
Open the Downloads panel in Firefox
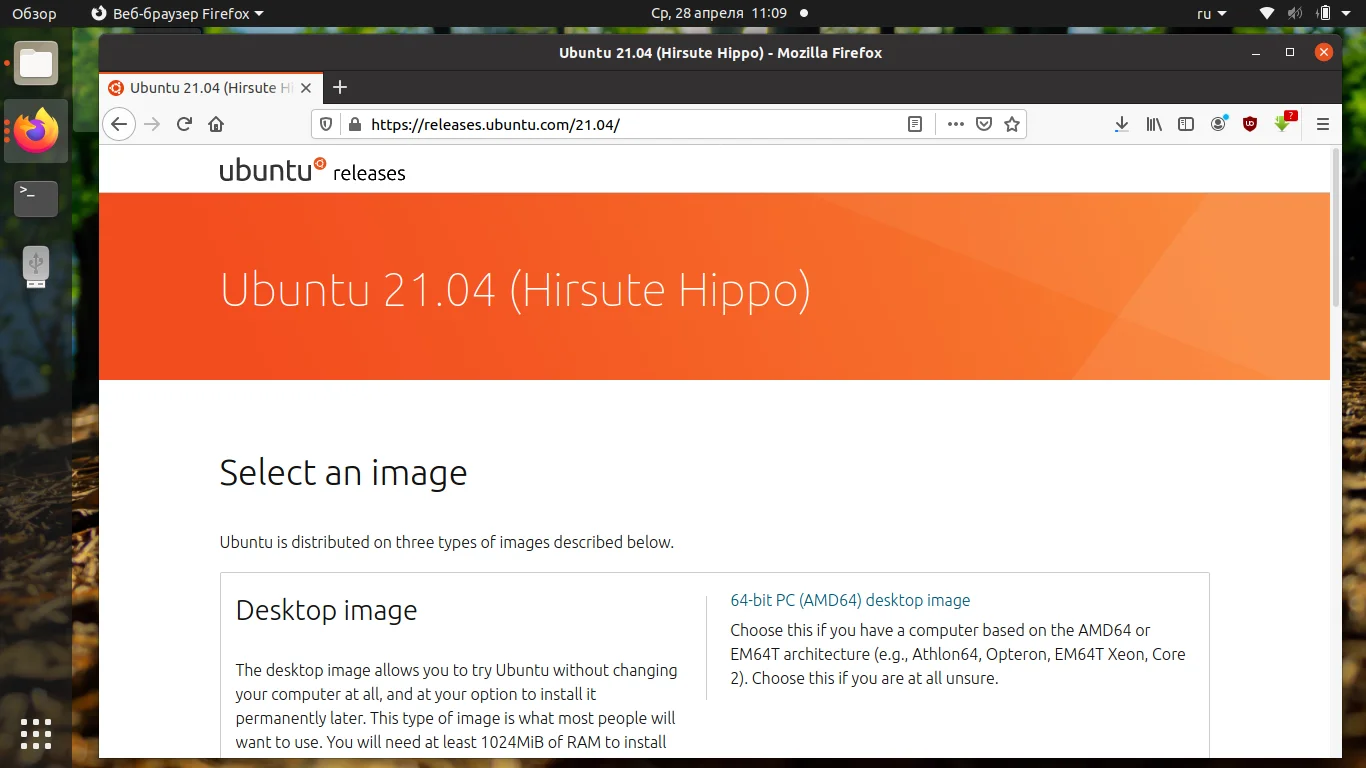tap(1121, 124)
